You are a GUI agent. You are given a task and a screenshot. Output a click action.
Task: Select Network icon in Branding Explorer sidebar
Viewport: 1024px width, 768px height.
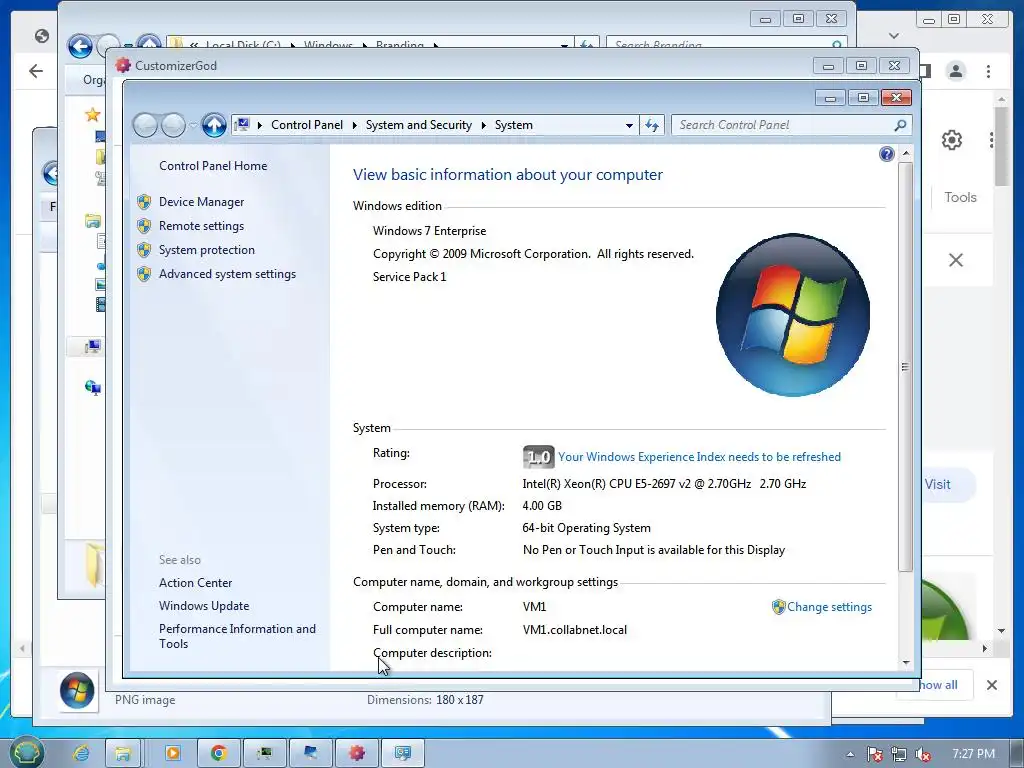(x=93, y=388)
